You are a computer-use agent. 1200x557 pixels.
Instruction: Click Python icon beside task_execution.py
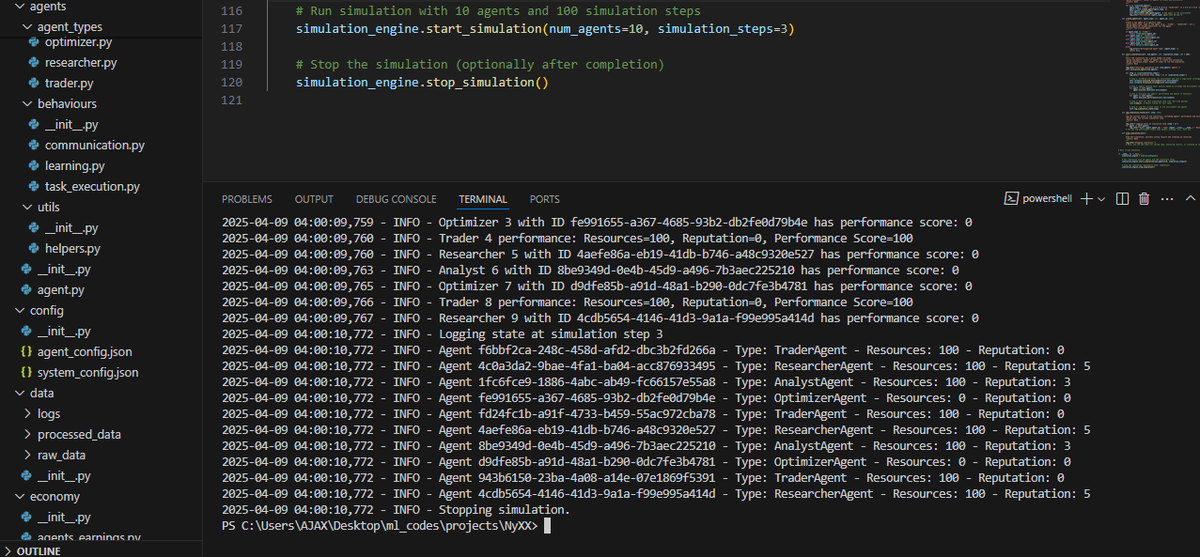click(33, 186)
